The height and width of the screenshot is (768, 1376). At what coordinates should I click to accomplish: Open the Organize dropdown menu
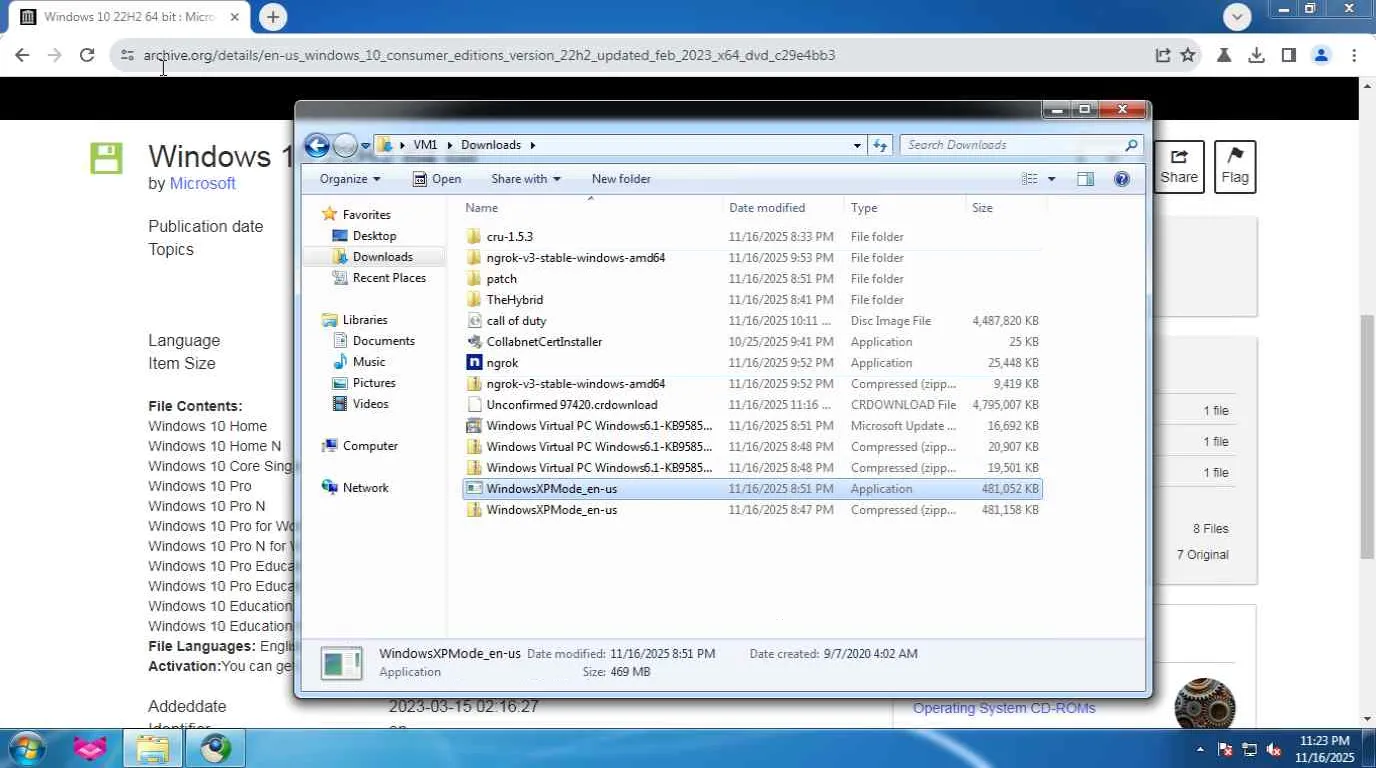pos(350,179)
